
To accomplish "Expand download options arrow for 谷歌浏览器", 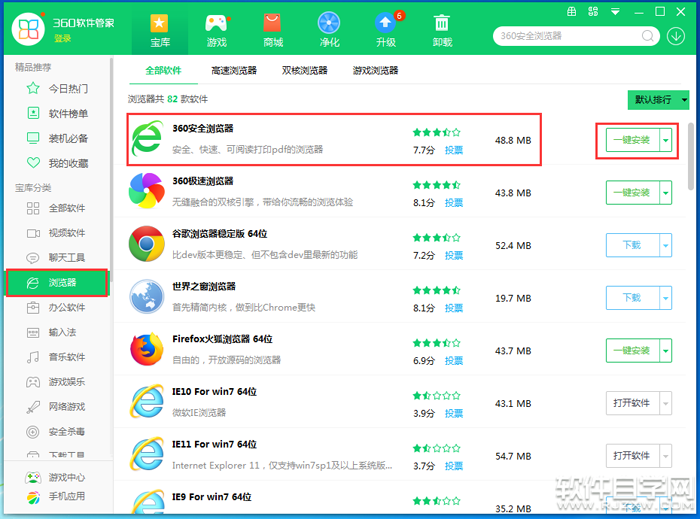I will [x=666, y=245].
